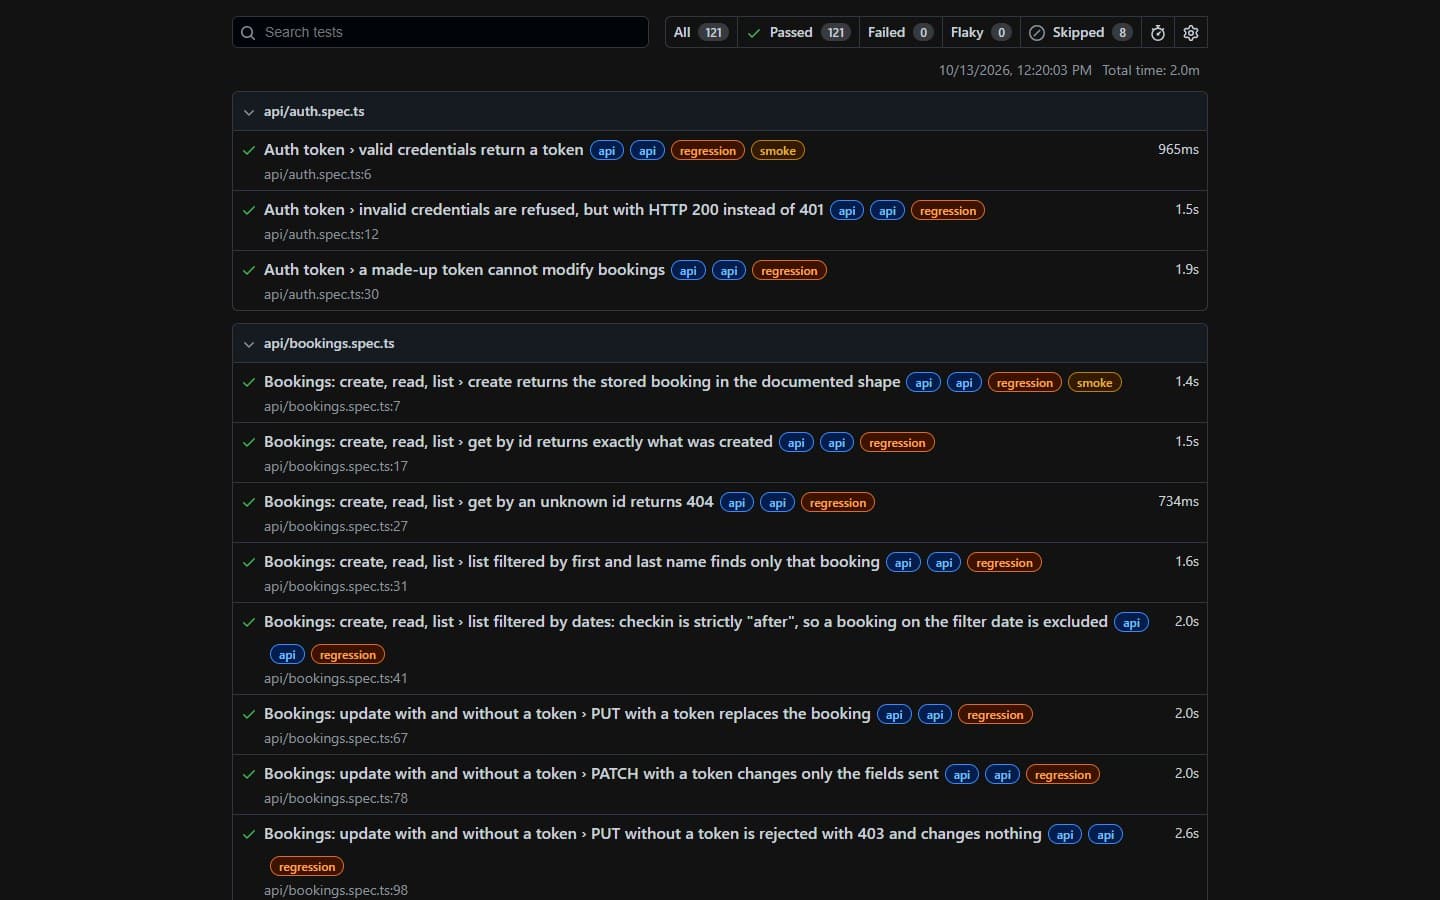
Task: Click file path api/auth.spec.ts:12
Action: pyautogui.click(x=321, y=234)
